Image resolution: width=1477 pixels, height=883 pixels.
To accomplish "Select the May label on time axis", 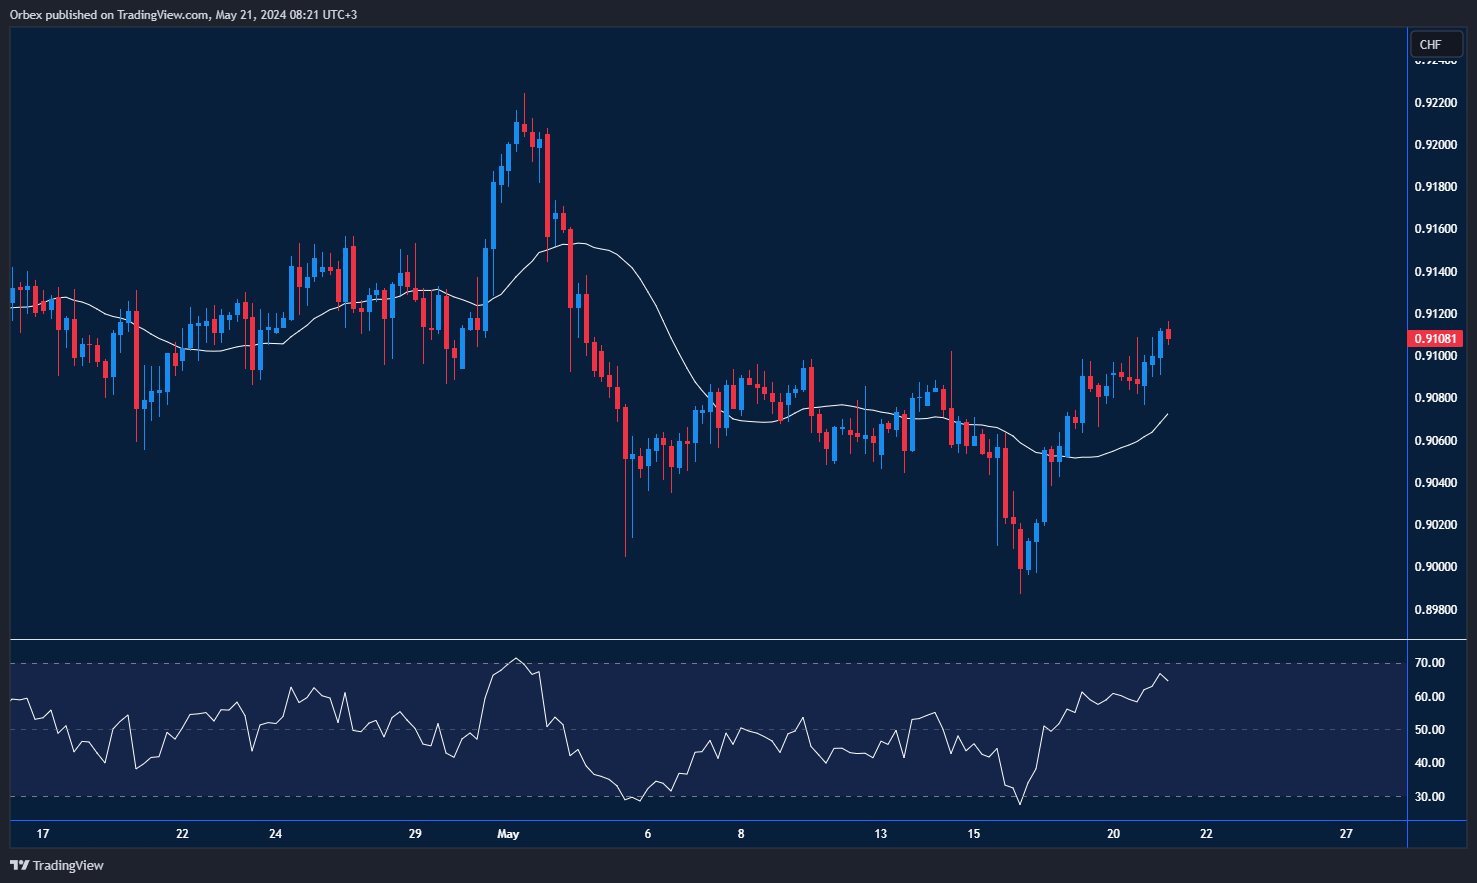I will [508, 834].
